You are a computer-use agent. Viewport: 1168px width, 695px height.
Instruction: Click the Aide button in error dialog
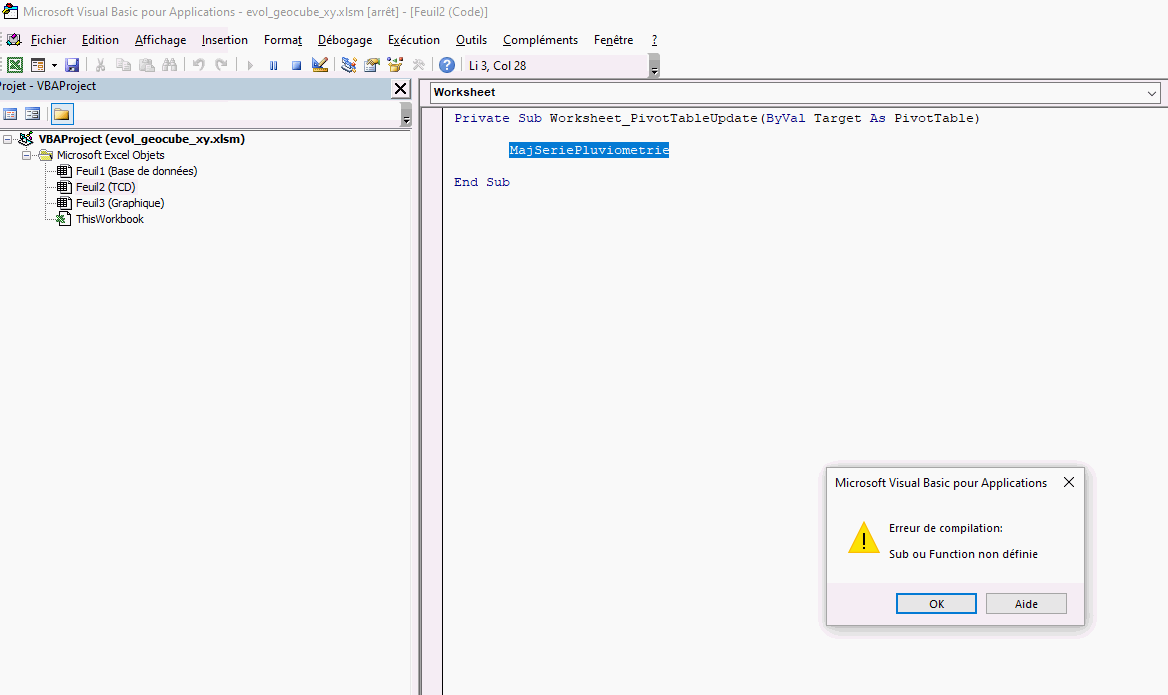(1026, 604)
